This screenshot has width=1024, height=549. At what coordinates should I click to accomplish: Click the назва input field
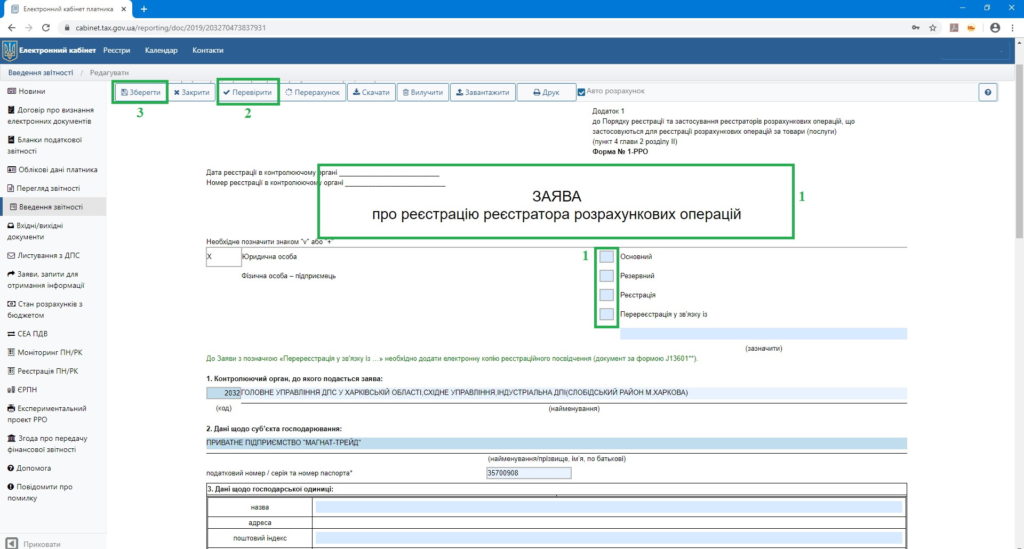point(608,507)
